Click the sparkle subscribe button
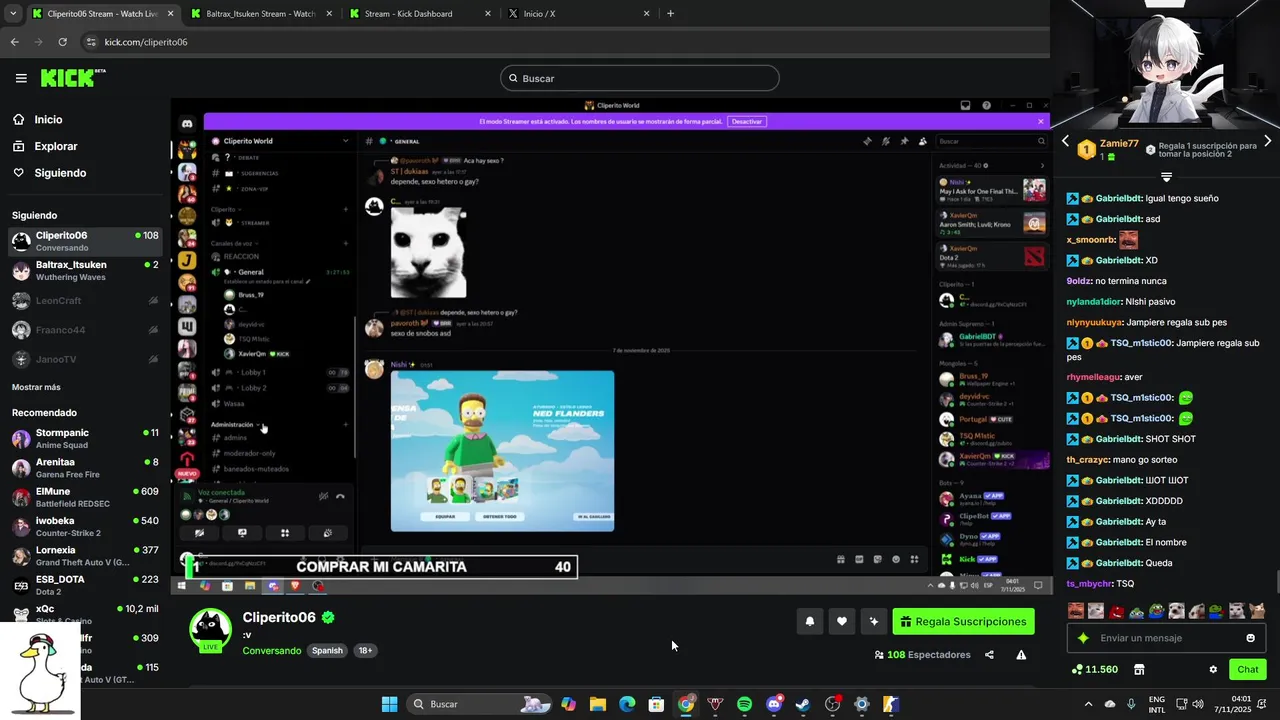Viewport: 1280px width, 720px height. pos(874,622)
